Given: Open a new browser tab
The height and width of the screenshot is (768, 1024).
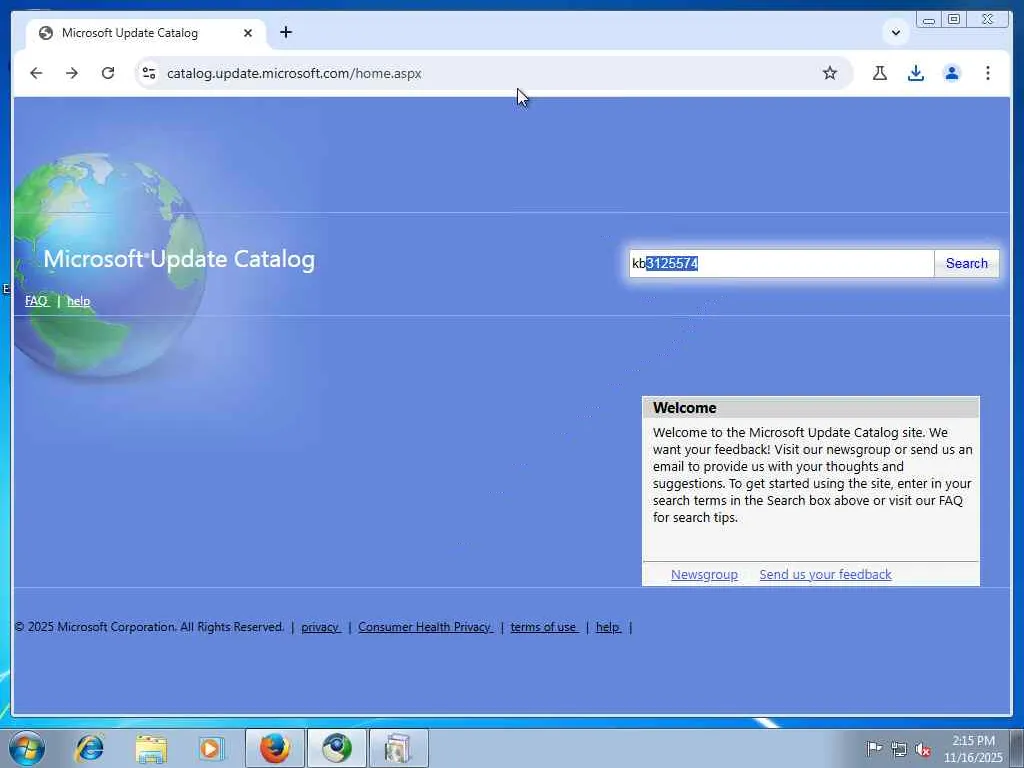Looking at the screenshot, I should click(286, 32).
